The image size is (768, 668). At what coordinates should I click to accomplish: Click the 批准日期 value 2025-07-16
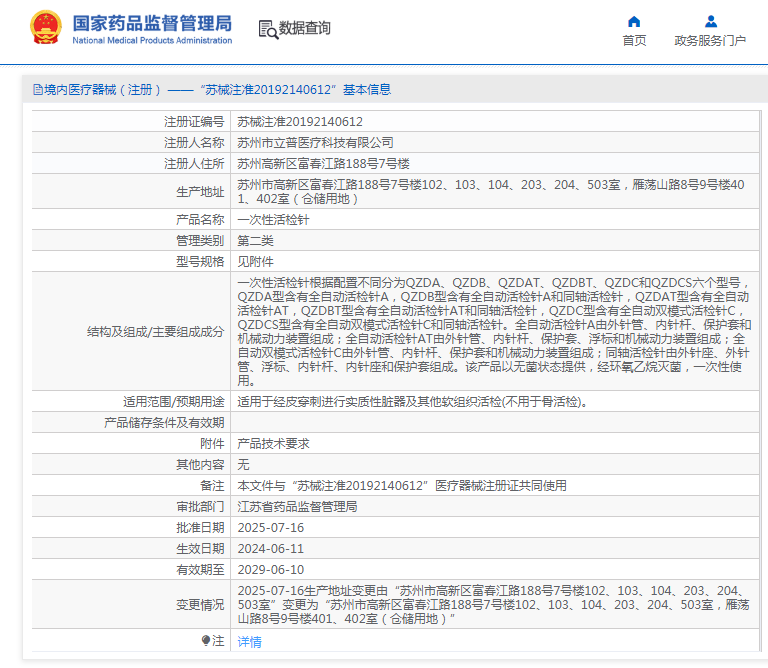point(270,528)
